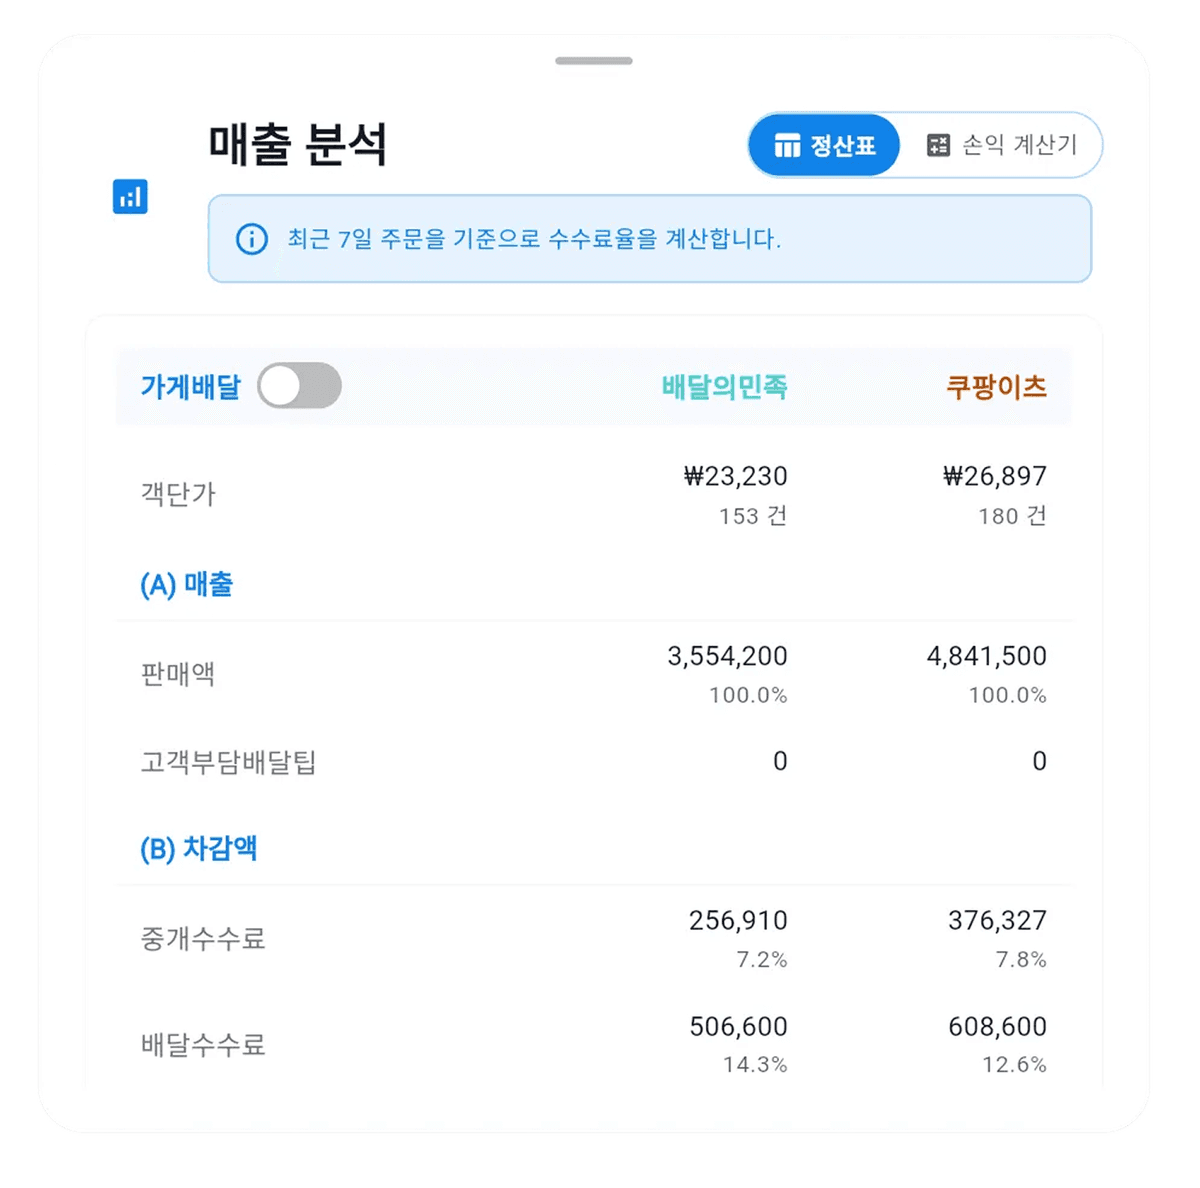Click the 배달의민족 platform header
The width and height of the screenshot is (1200, 1188).
click(725, 385)
